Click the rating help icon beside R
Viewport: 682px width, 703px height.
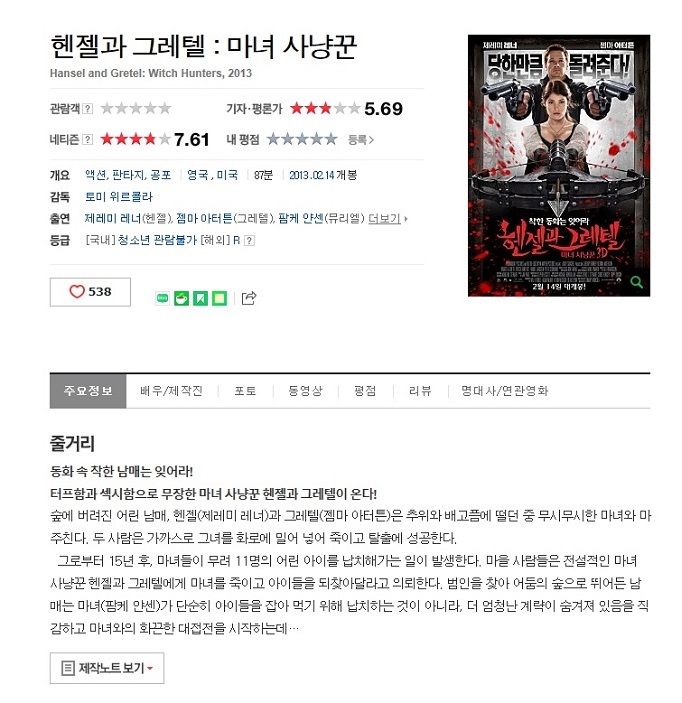(250, 241)
